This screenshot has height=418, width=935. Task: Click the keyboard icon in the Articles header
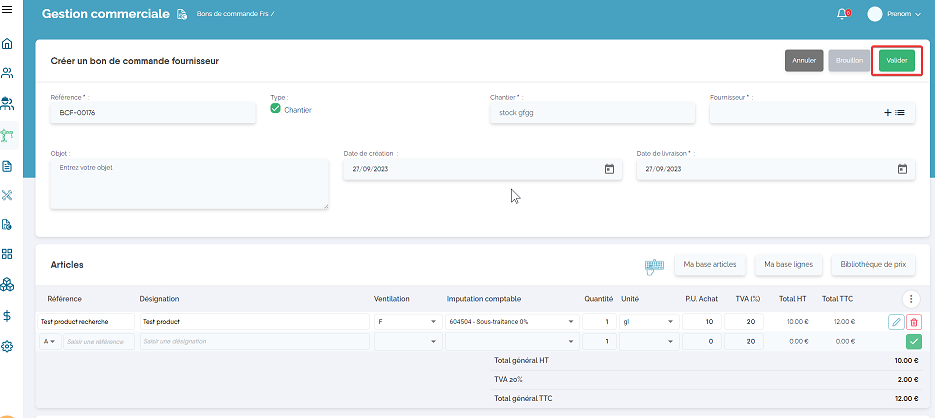click(x=654, y=265)
